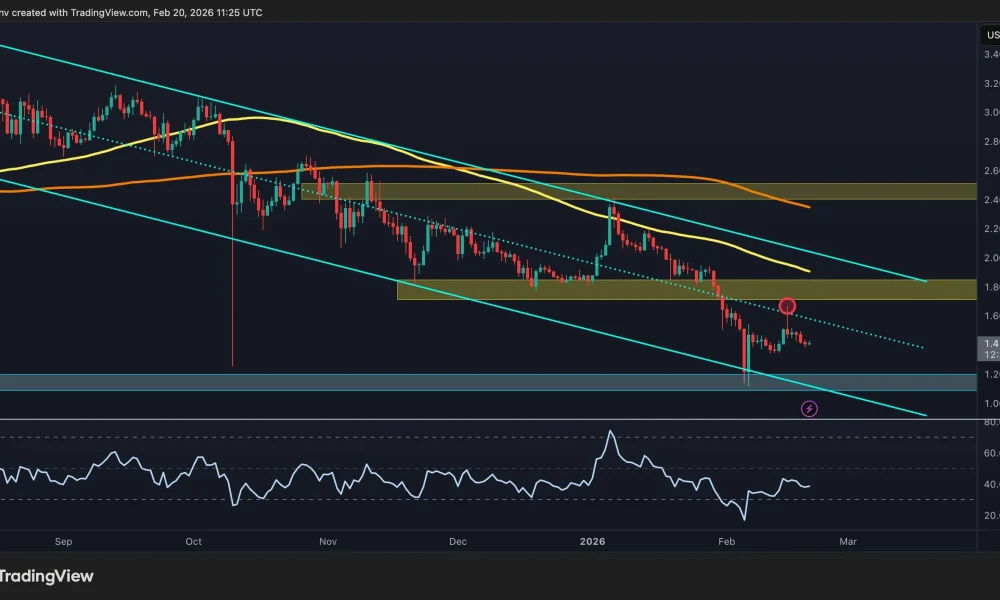Viewport: 1000px width, 600px height.
Task: Select the Sep label on the time axis
Action: [x=63, y=541]
